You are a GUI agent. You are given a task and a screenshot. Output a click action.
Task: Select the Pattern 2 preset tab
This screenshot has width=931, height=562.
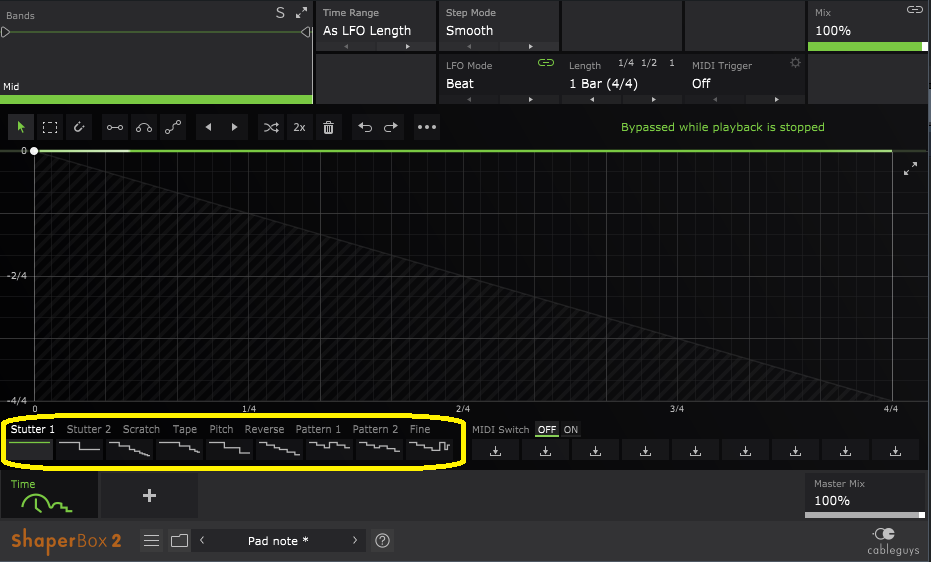[x=375, y=429]
